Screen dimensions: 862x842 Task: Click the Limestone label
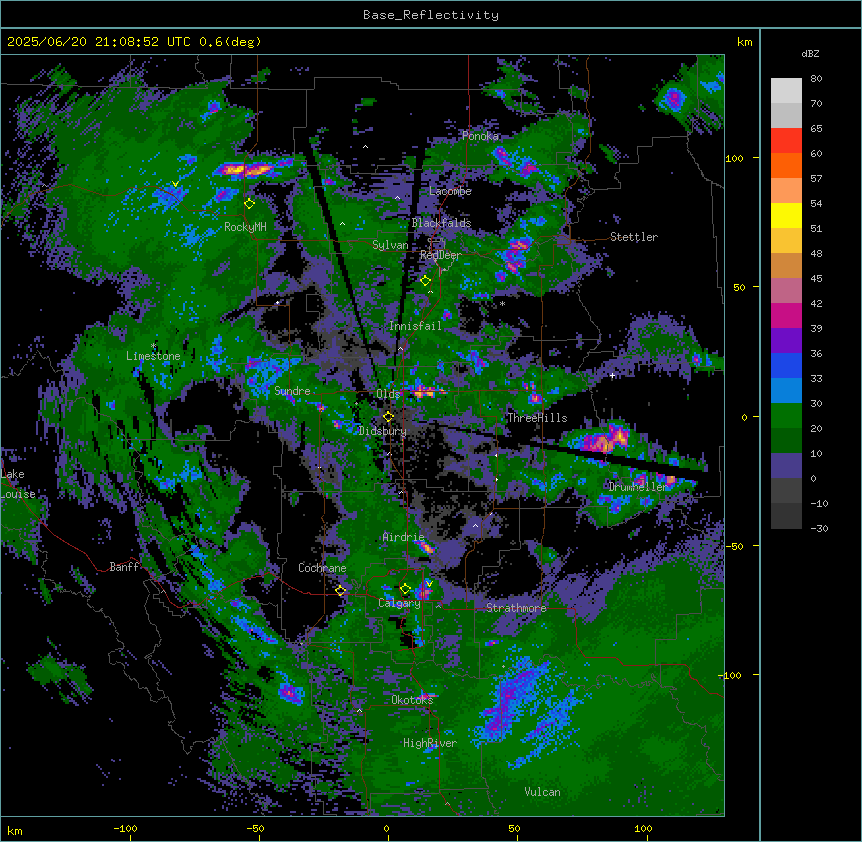153,356
